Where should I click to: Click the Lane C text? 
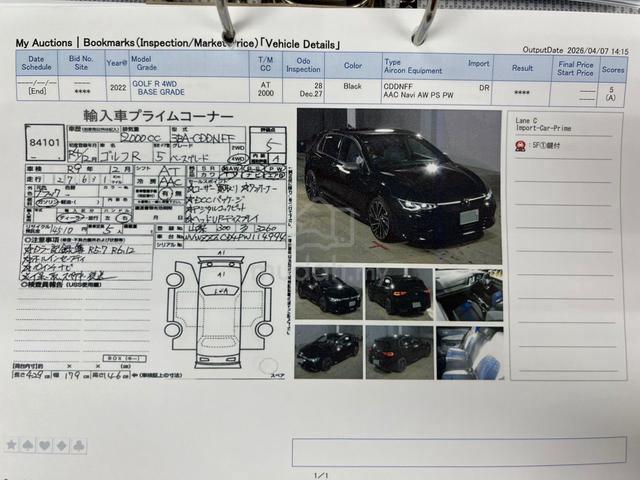pos(526,120)
